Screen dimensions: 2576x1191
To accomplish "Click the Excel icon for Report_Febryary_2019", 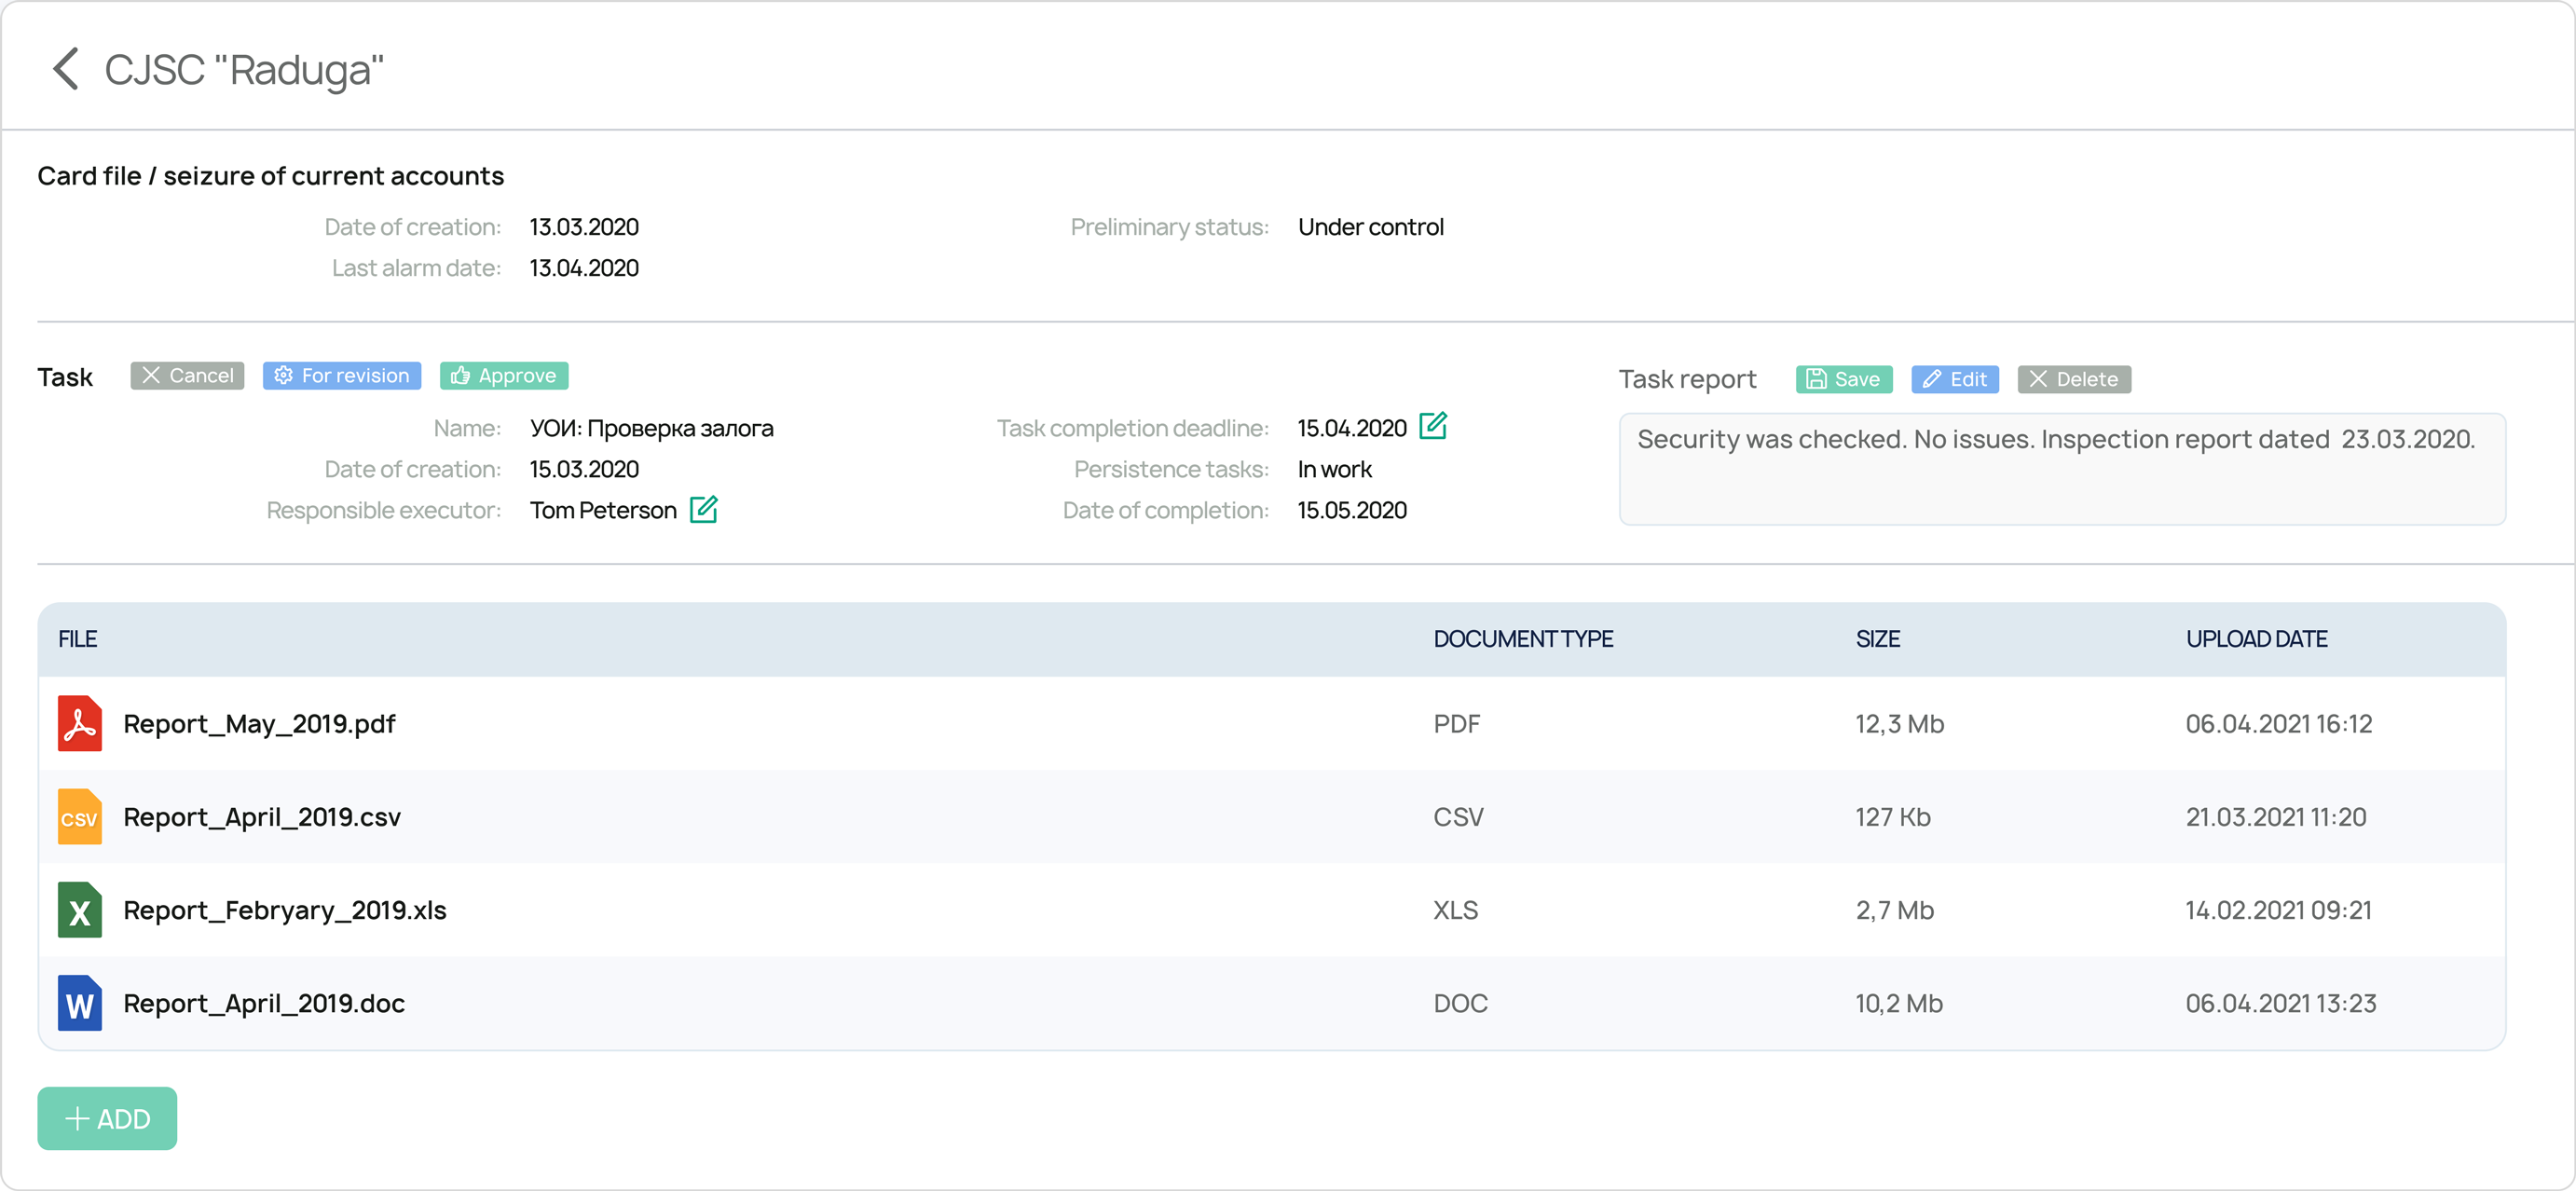I will [x=79, y=910].
